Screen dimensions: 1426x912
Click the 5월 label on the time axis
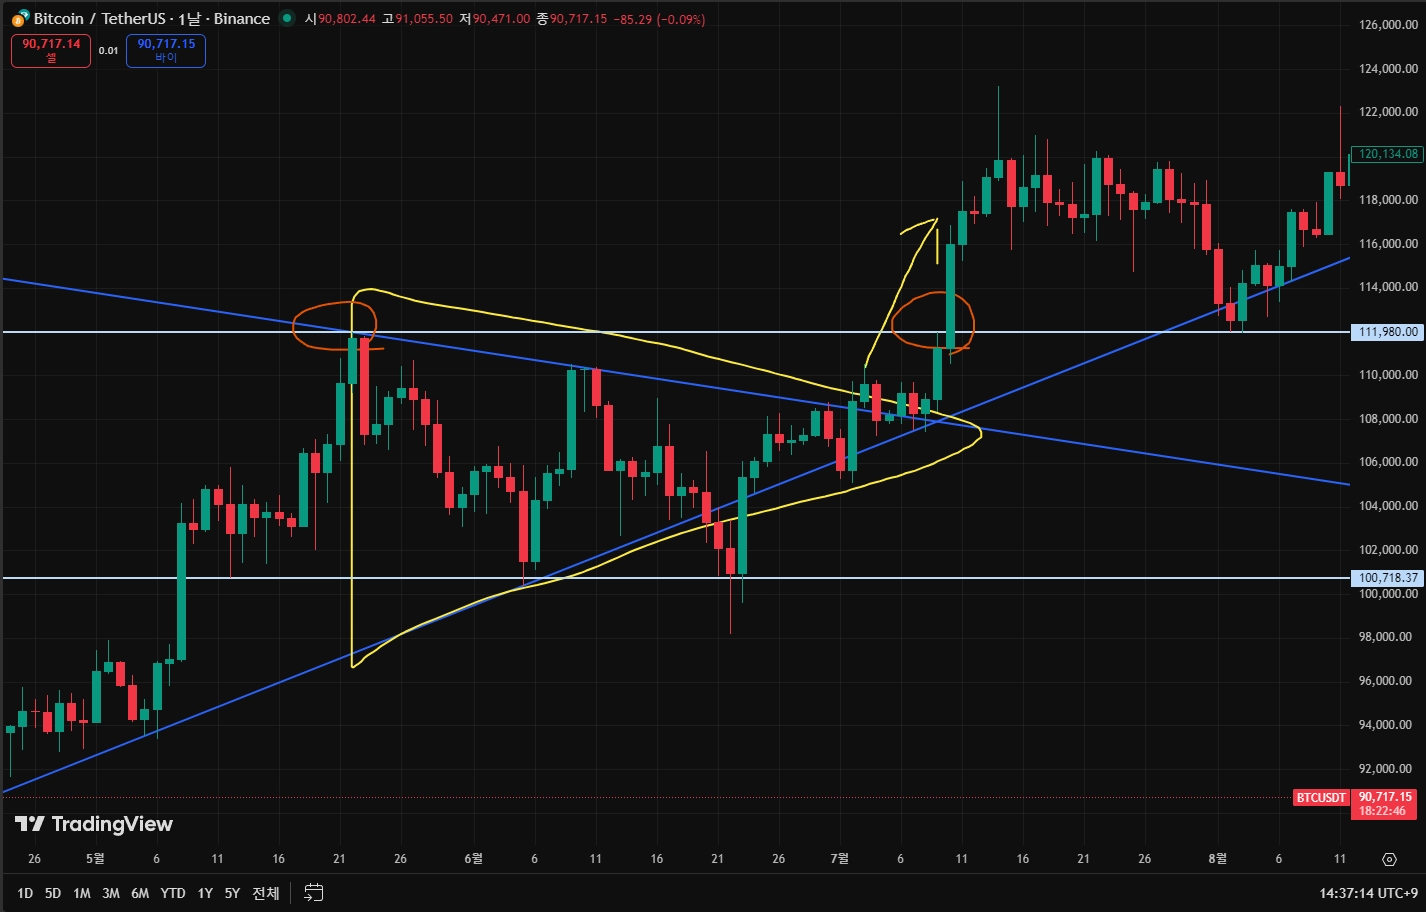[95, 859]
